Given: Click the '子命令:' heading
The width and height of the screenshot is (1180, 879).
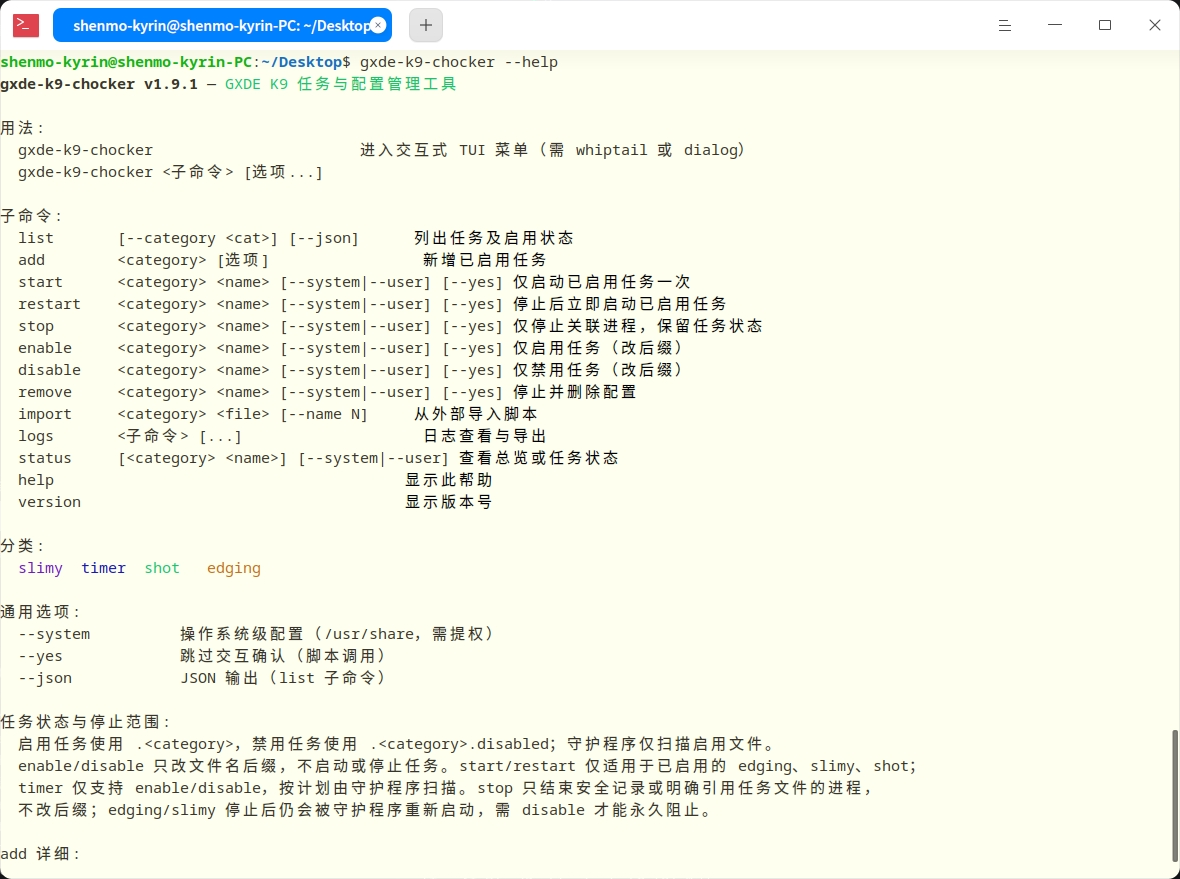Looking at the screenshot, I should [x=32, y=216].
